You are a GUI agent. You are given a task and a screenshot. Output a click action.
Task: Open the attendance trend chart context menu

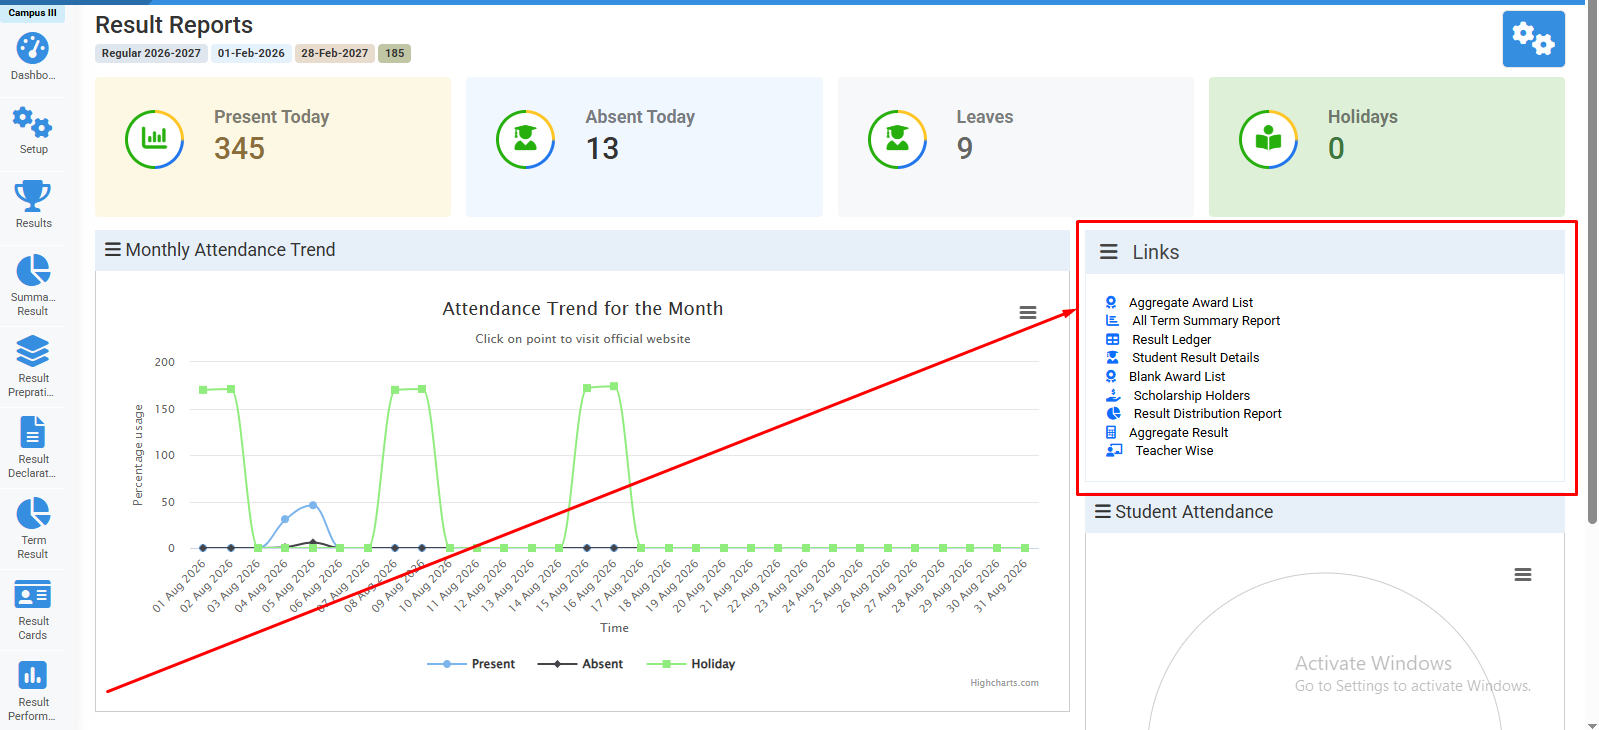[1027, 313]
